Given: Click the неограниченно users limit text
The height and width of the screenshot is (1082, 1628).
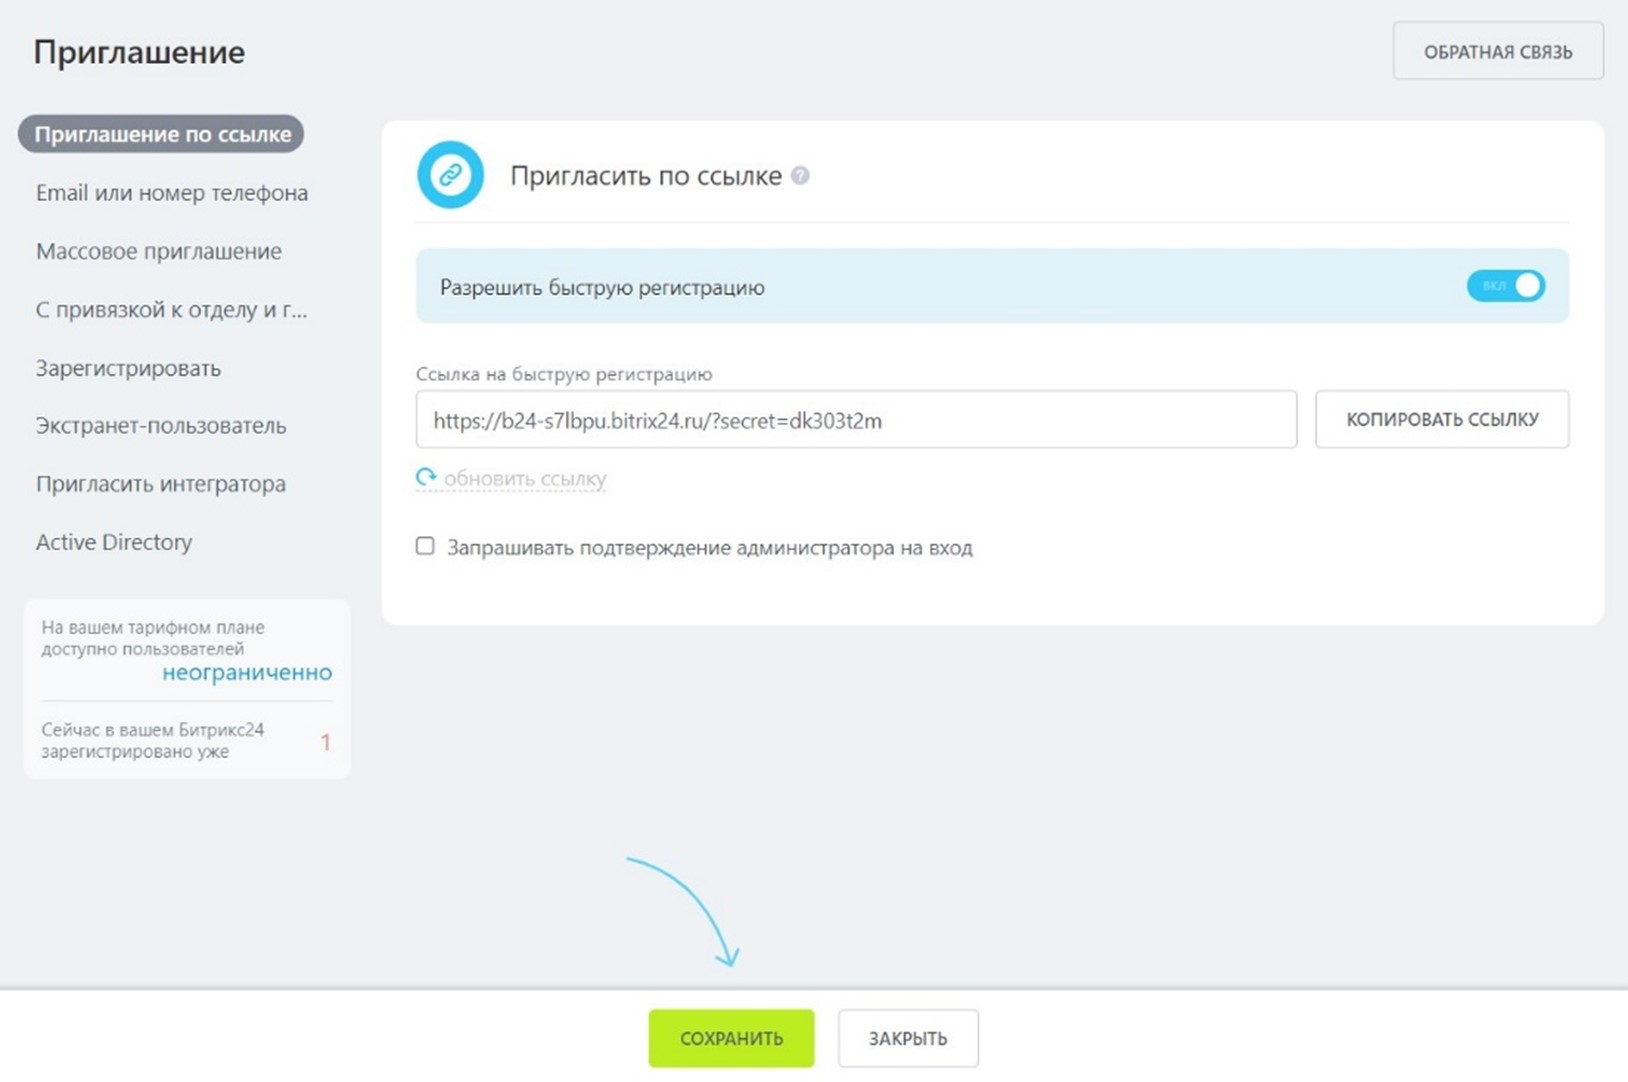Looking at the screenshot, I should (247, 672).
